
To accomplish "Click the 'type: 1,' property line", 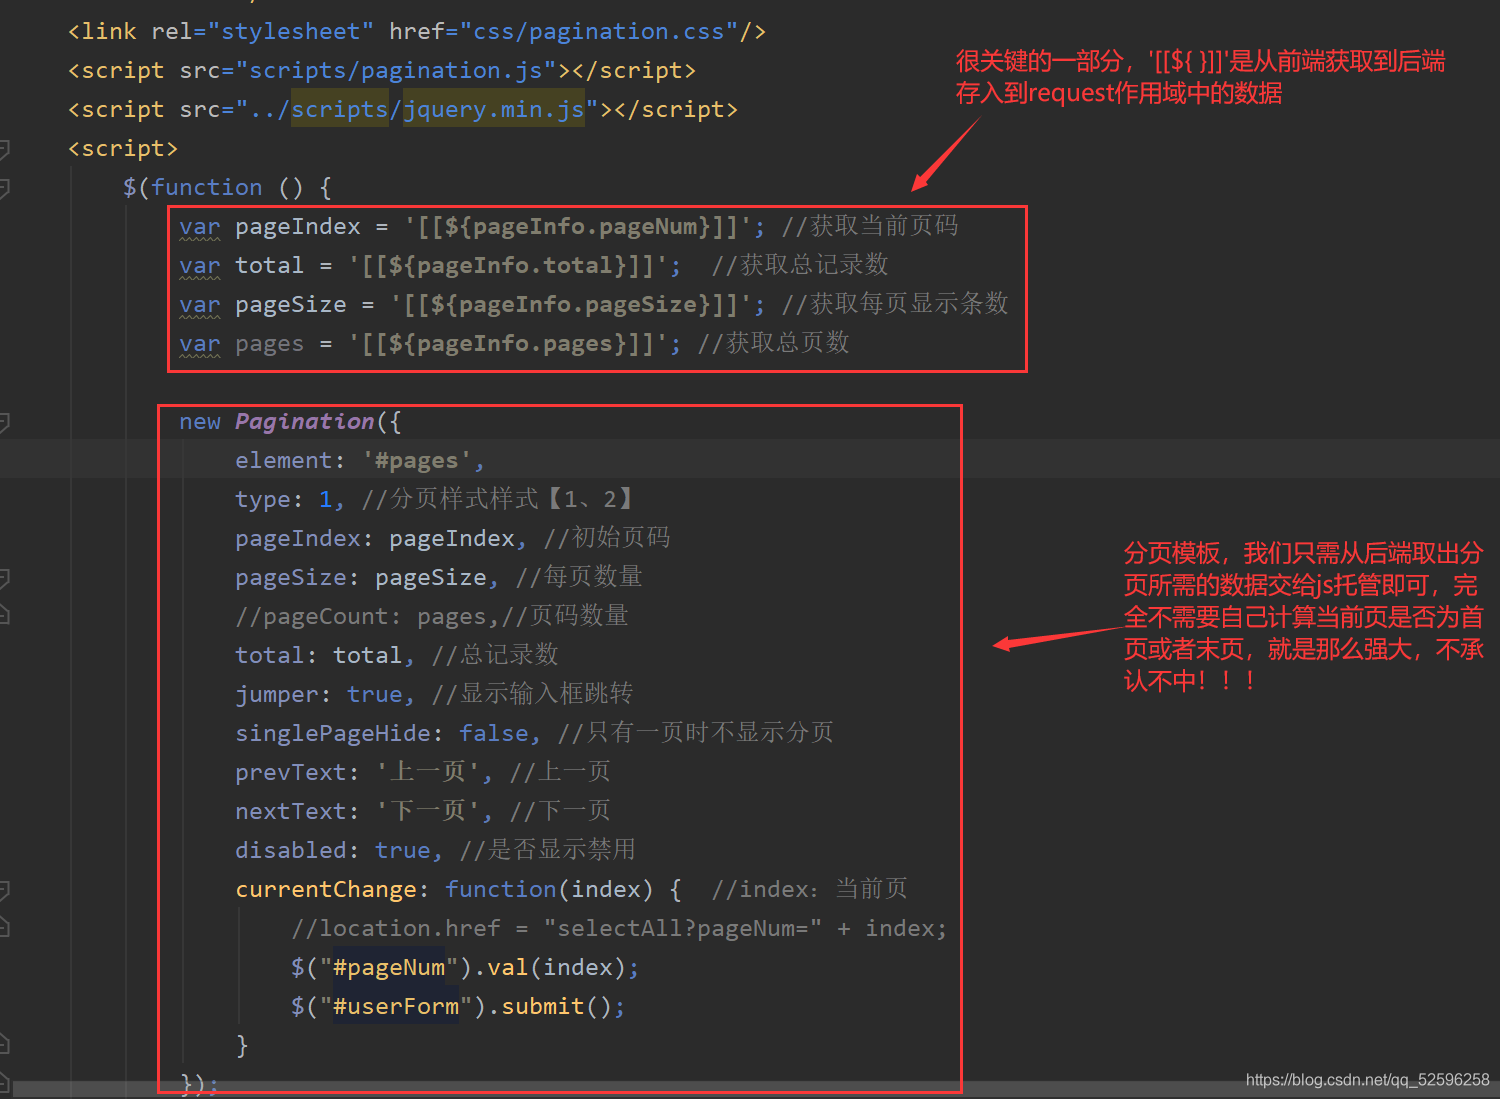I will [x=290, y=500].
